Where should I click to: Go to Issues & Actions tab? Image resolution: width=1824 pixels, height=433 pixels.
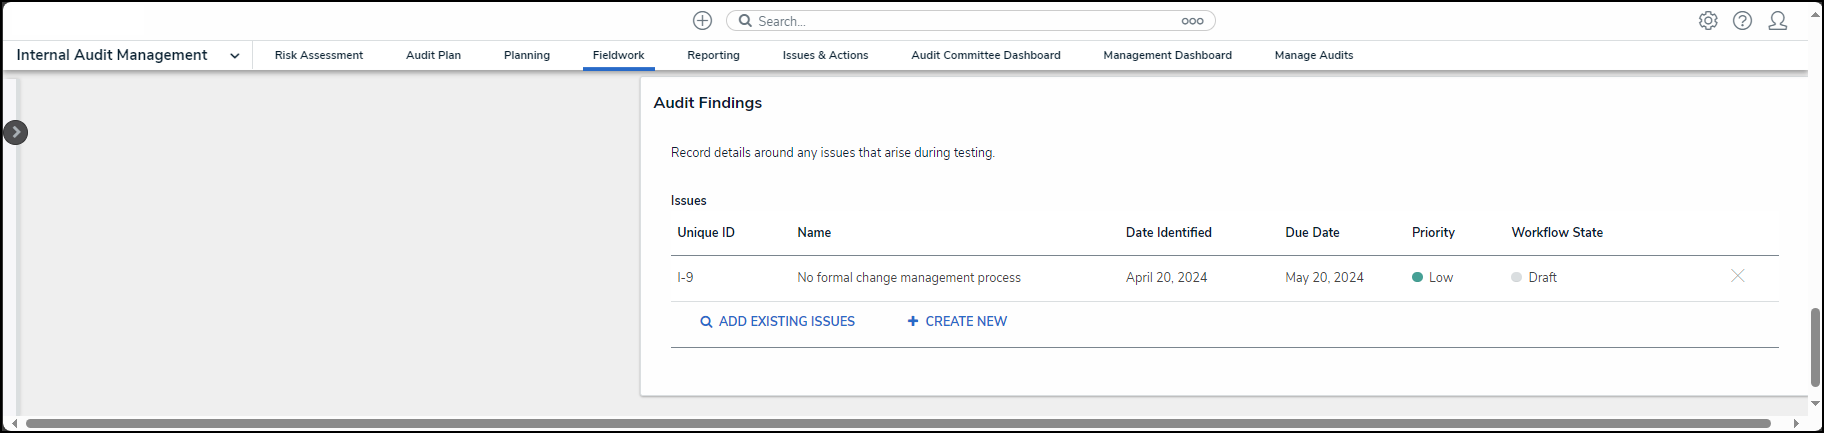point(825,56)
